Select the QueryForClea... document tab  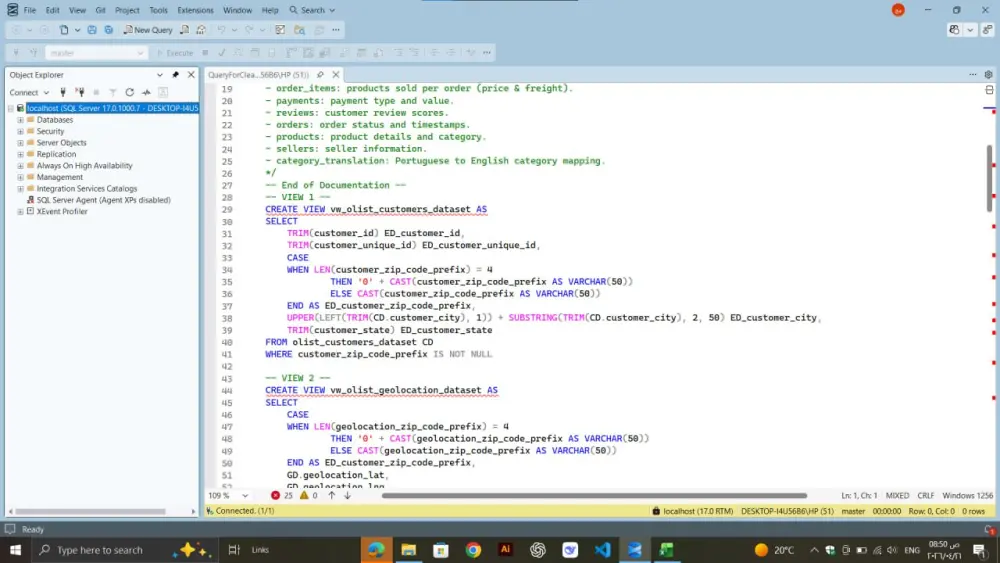[258, 75]
